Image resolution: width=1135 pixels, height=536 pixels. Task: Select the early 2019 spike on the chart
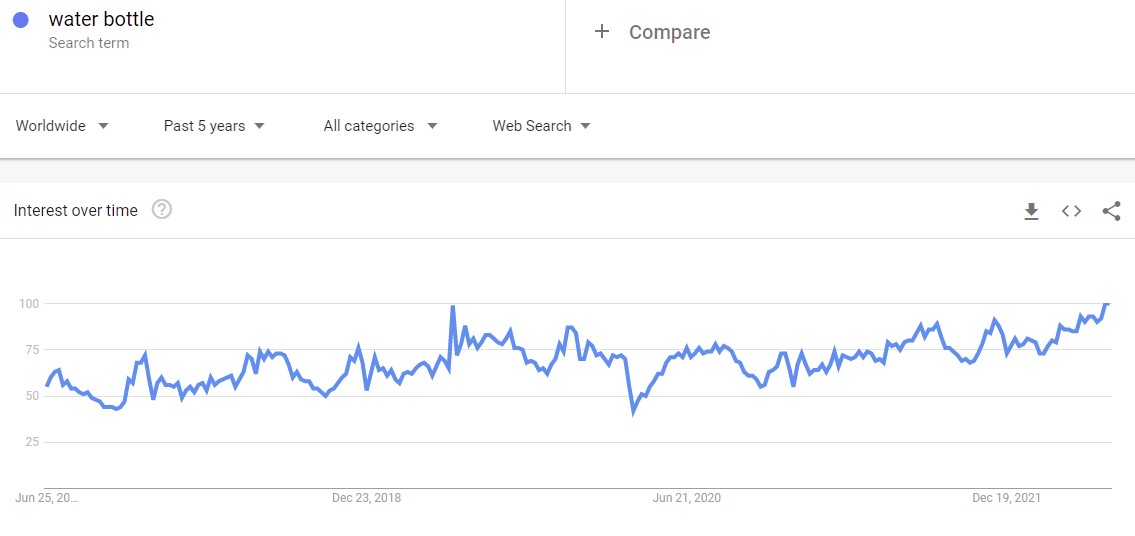453,307
